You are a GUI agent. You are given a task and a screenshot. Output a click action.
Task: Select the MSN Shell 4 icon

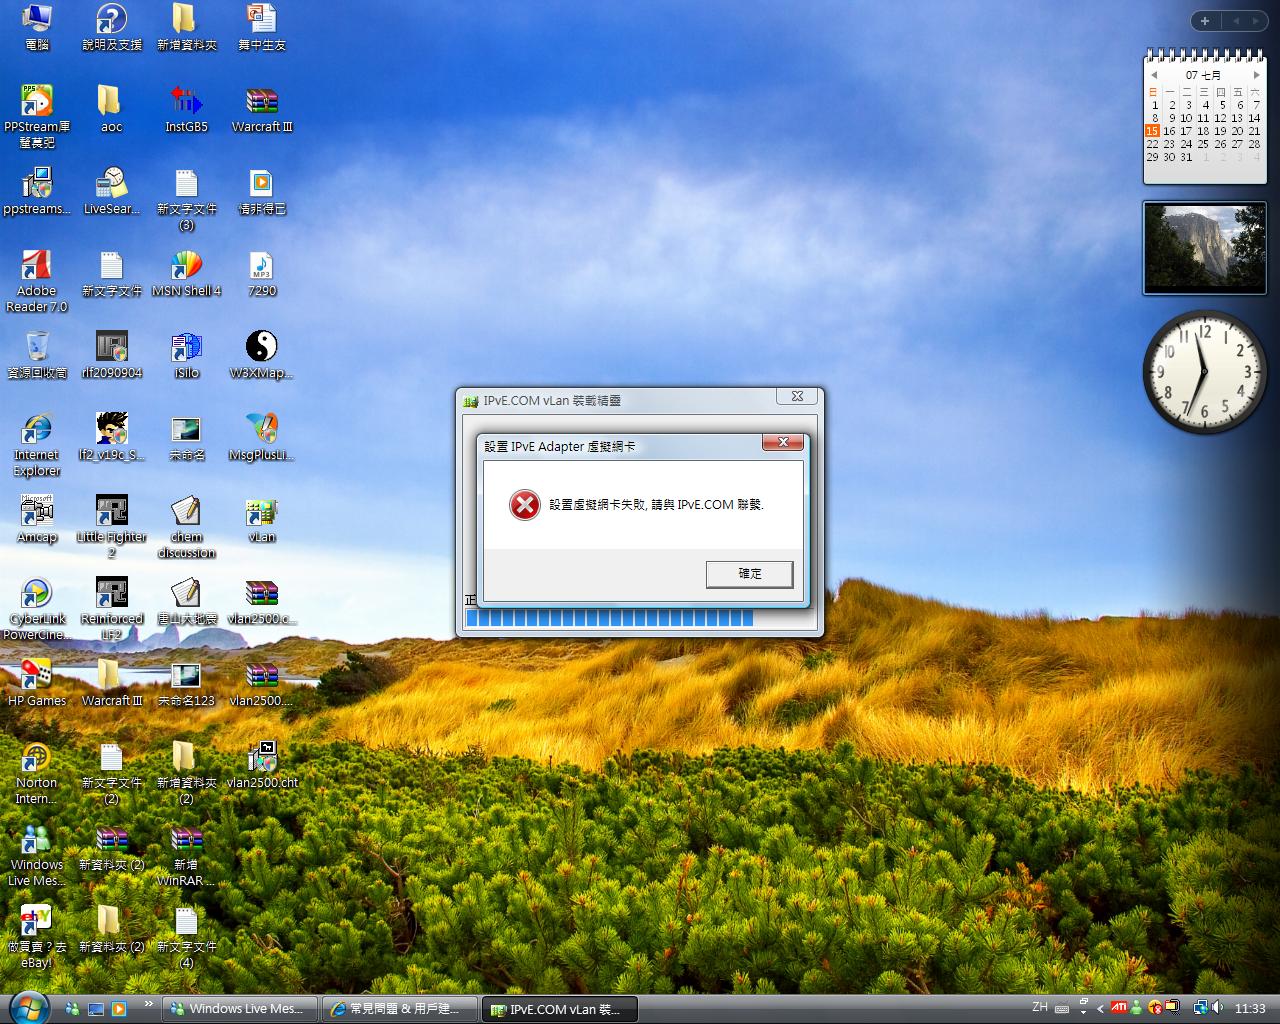pyautogui.click(x=187, y=273)
